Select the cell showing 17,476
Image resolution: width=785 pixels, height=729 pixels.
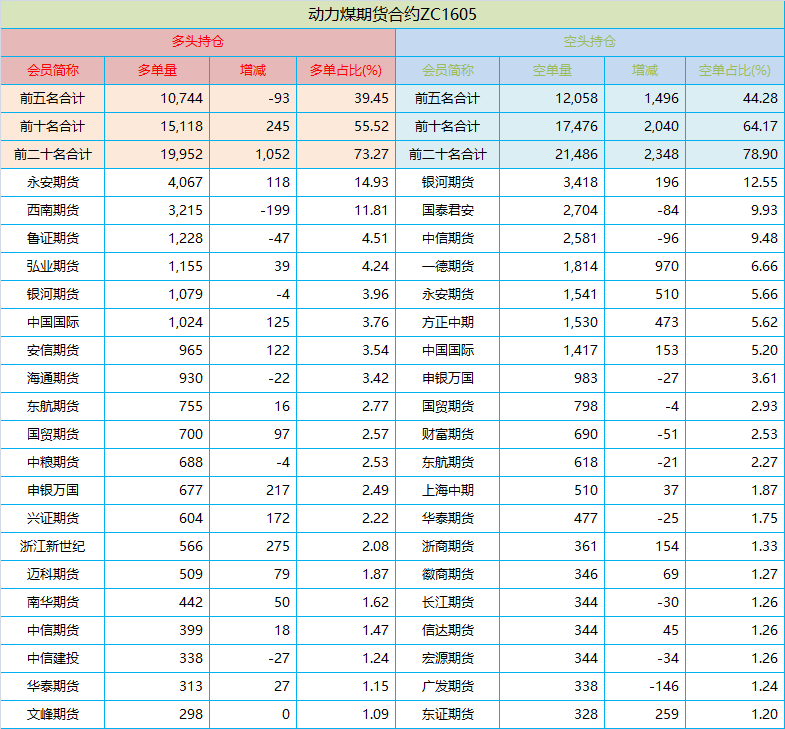click(576, 126)
